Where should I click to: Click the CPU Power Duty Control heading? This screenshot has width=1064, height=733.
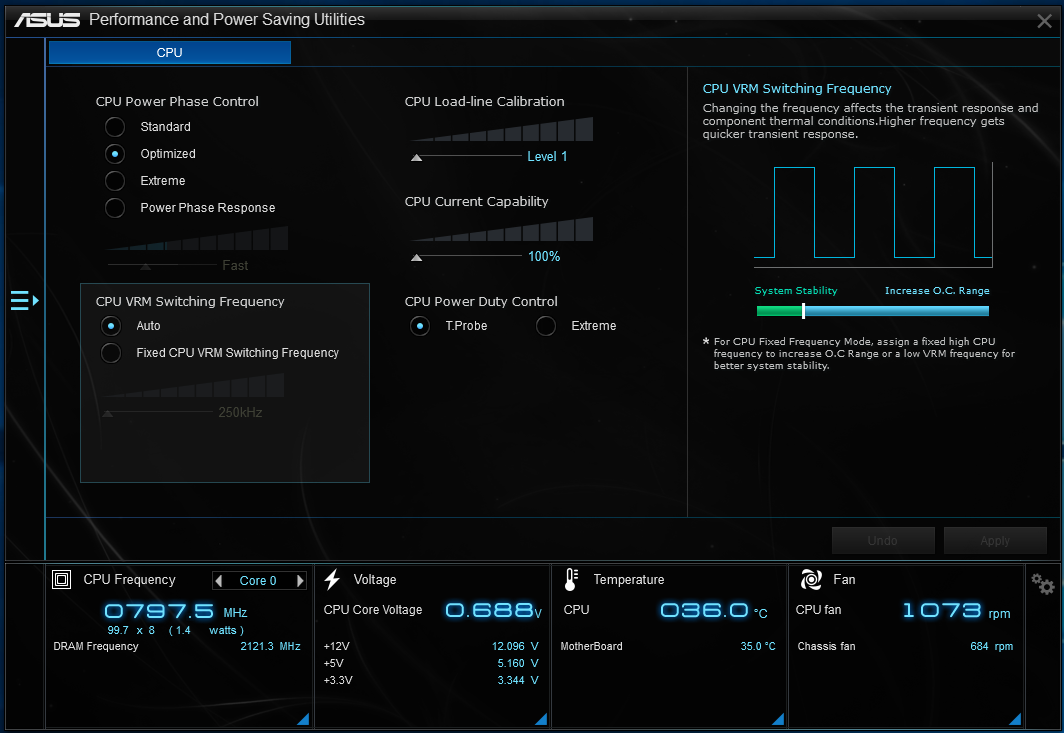tap(481, 301)
